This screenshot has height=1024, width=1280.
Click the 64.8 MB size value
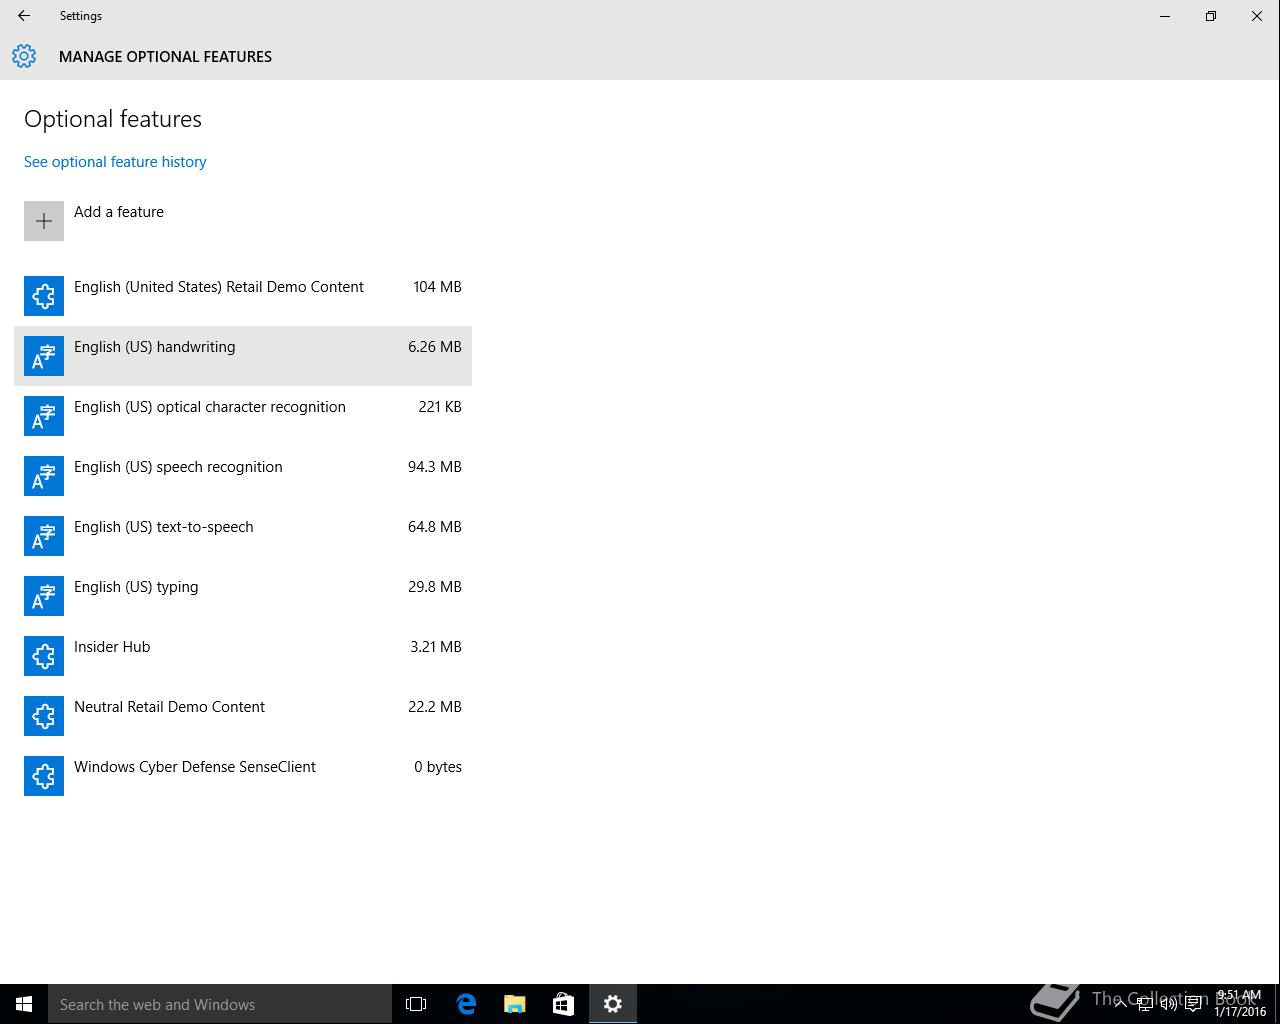pos(434,527)
